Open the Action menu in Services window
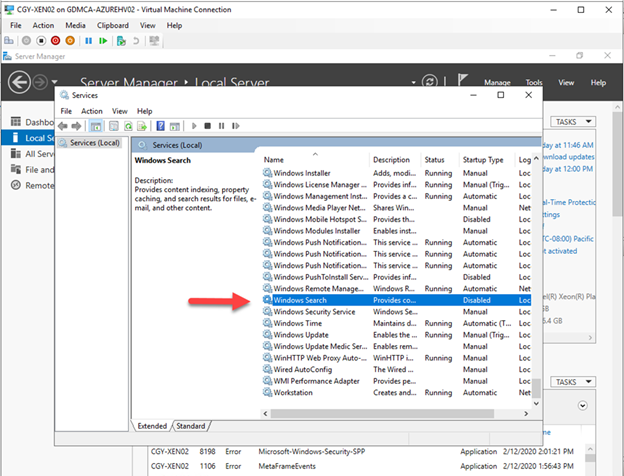Image resolution: width=624 pixels, height=476 pixels. 92,111
